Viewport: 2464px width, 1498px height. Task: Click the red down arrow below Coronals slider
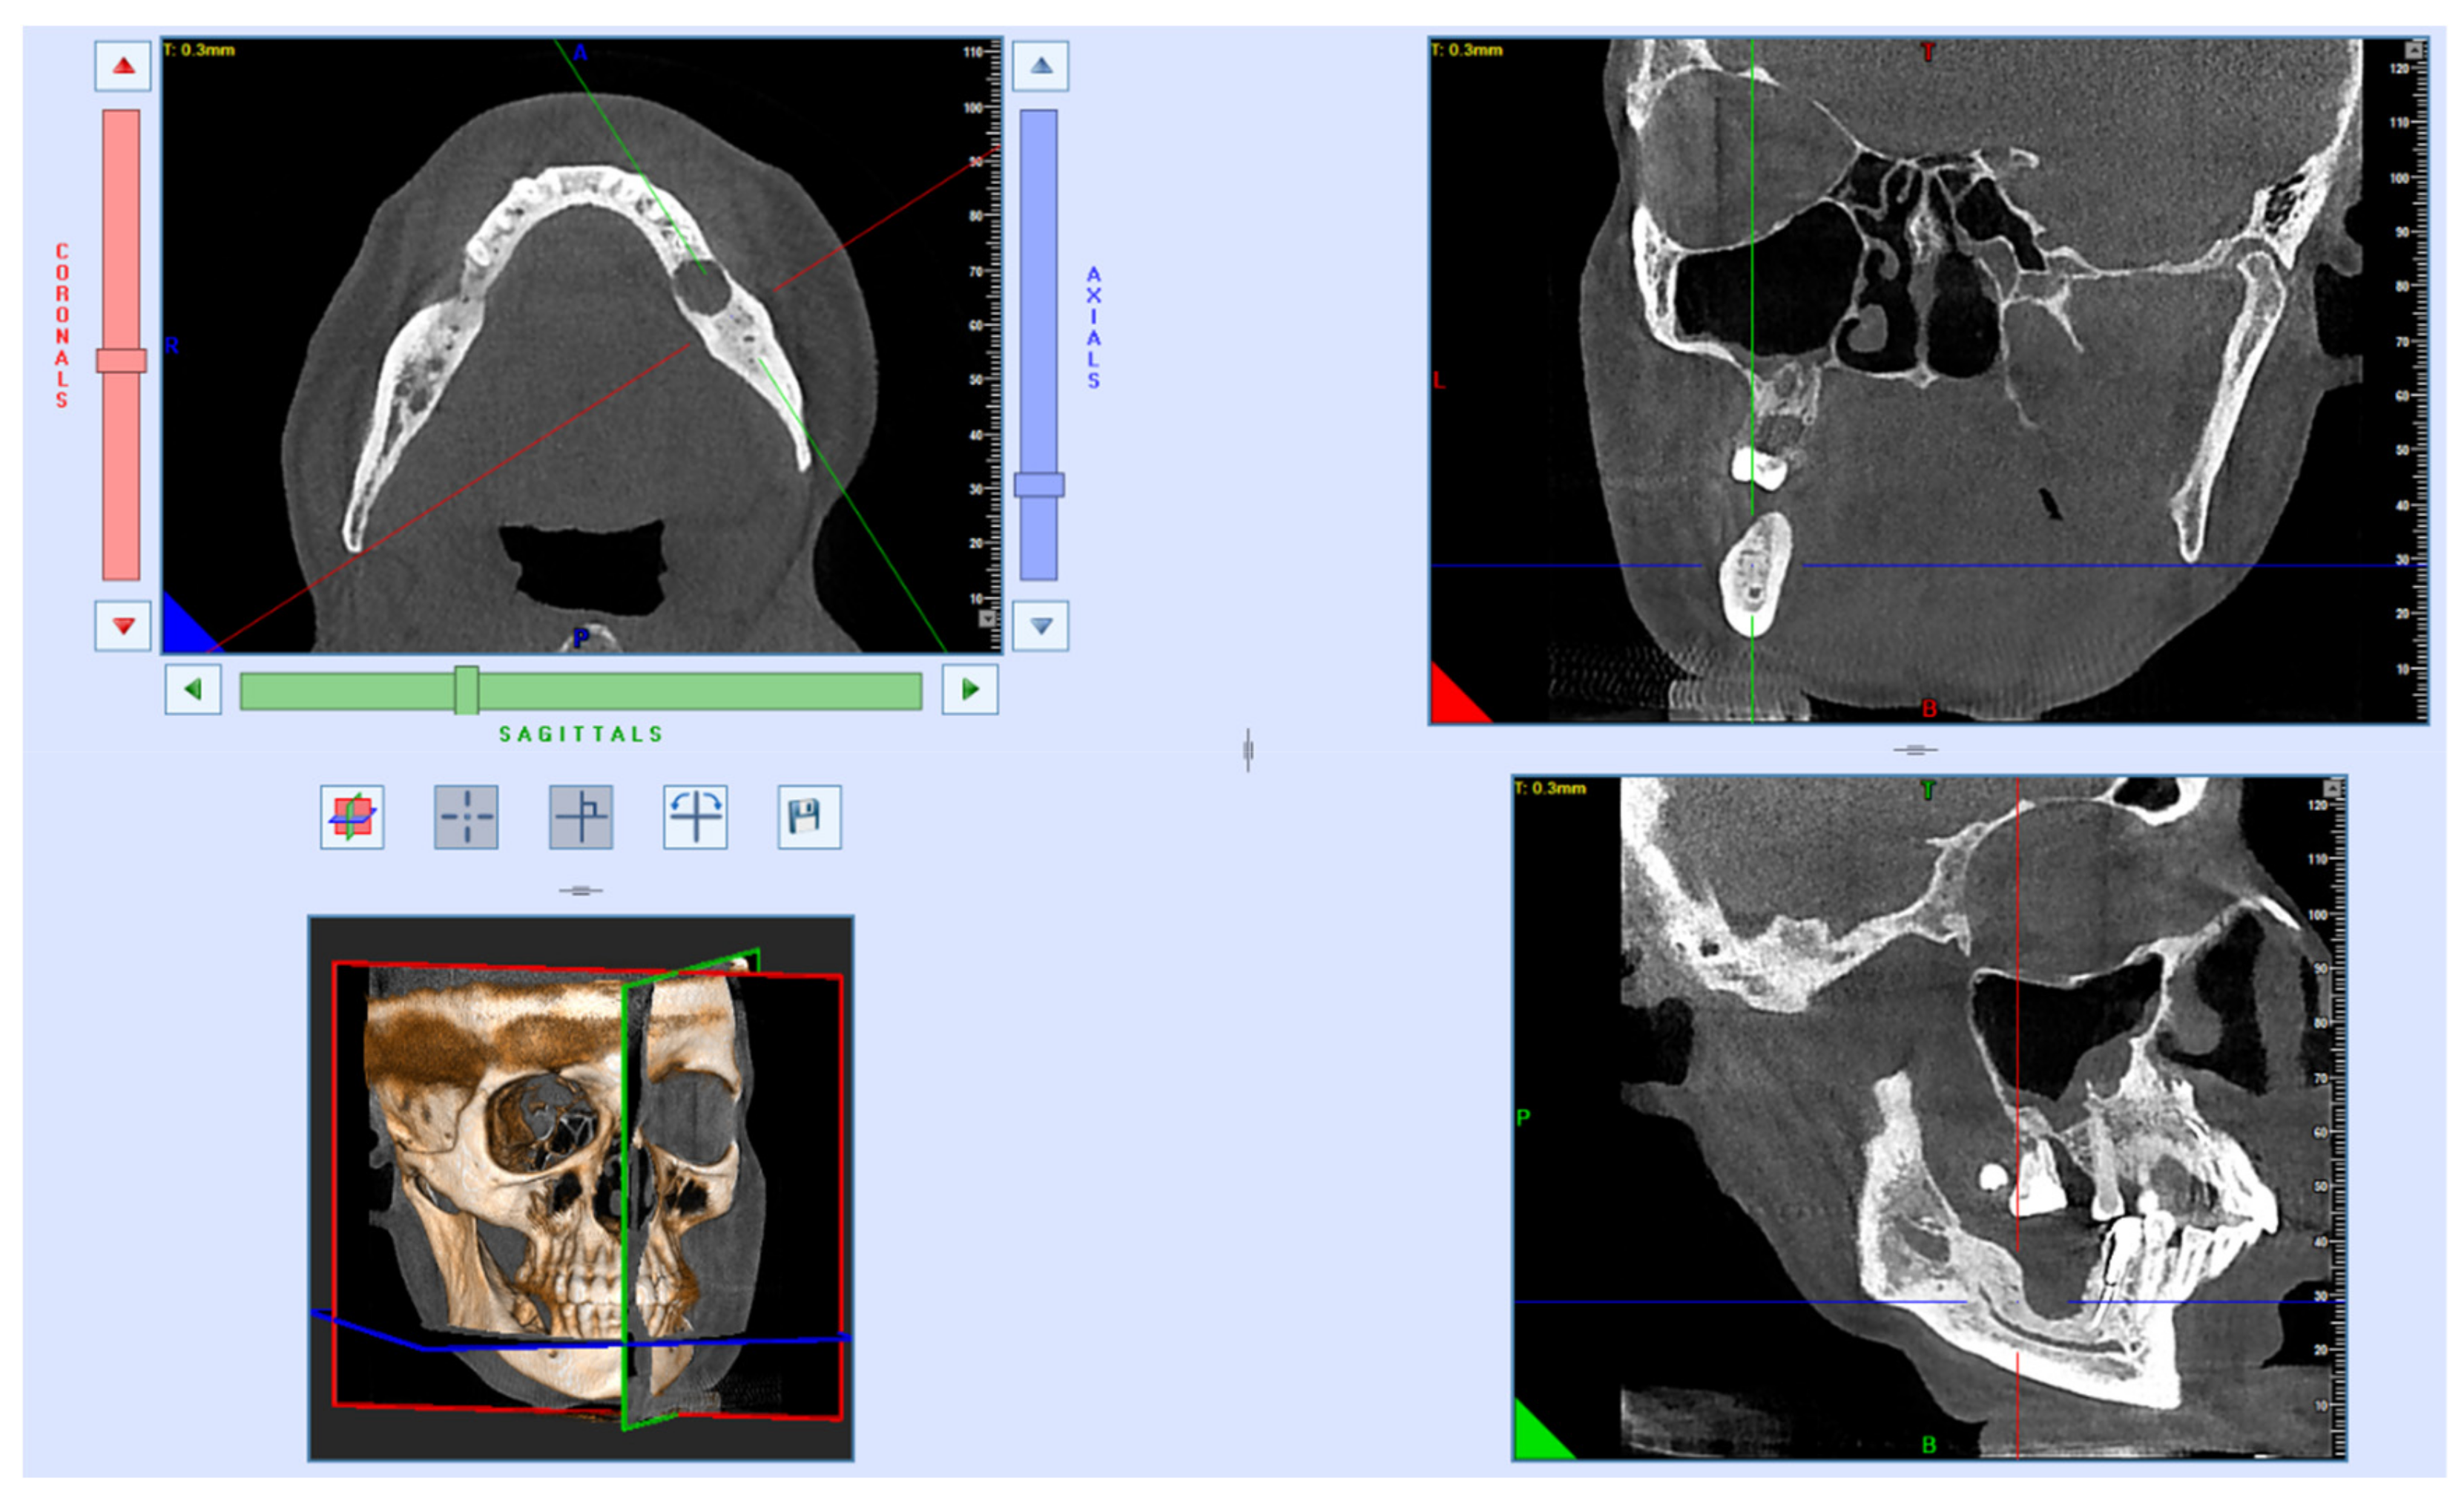[x=123, y=626]
